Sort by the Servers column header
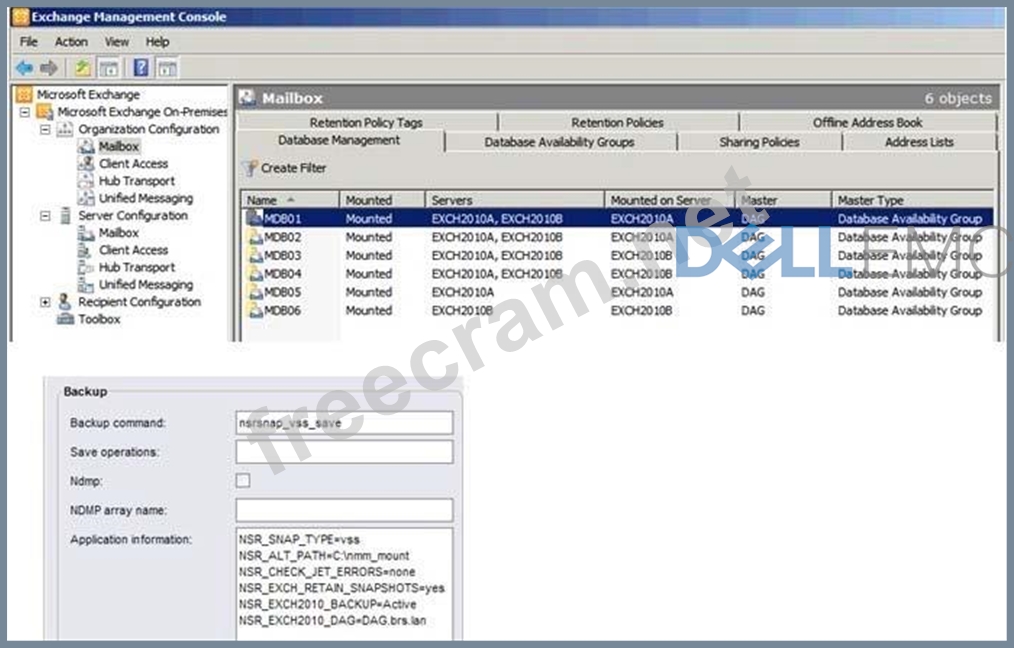The image size is (1014, 648). click(x=514, y=200)
